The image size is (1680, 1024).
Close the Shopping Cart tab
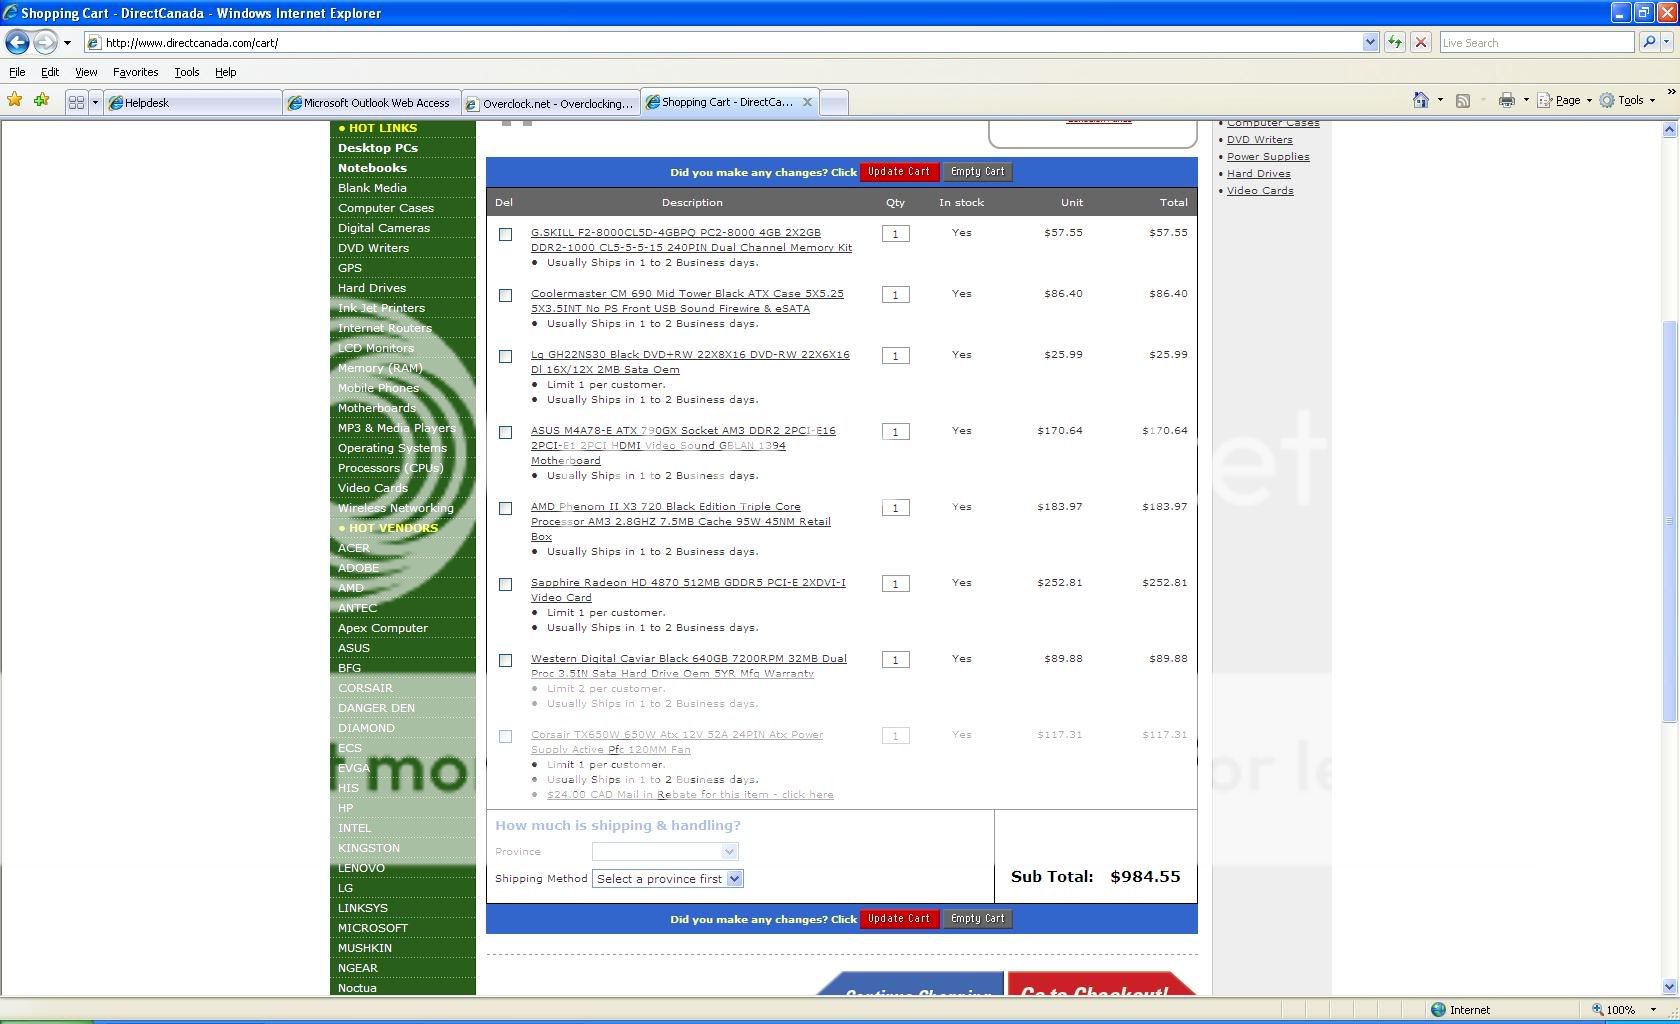pyautogui.click(x=807, y=102)
